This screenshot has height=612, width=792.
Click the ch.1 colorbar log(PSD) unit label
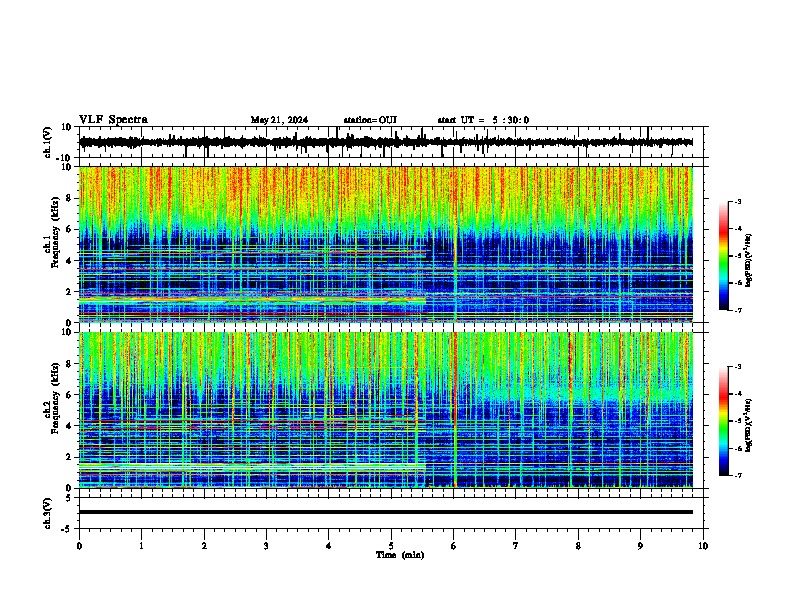pos(748,260)
